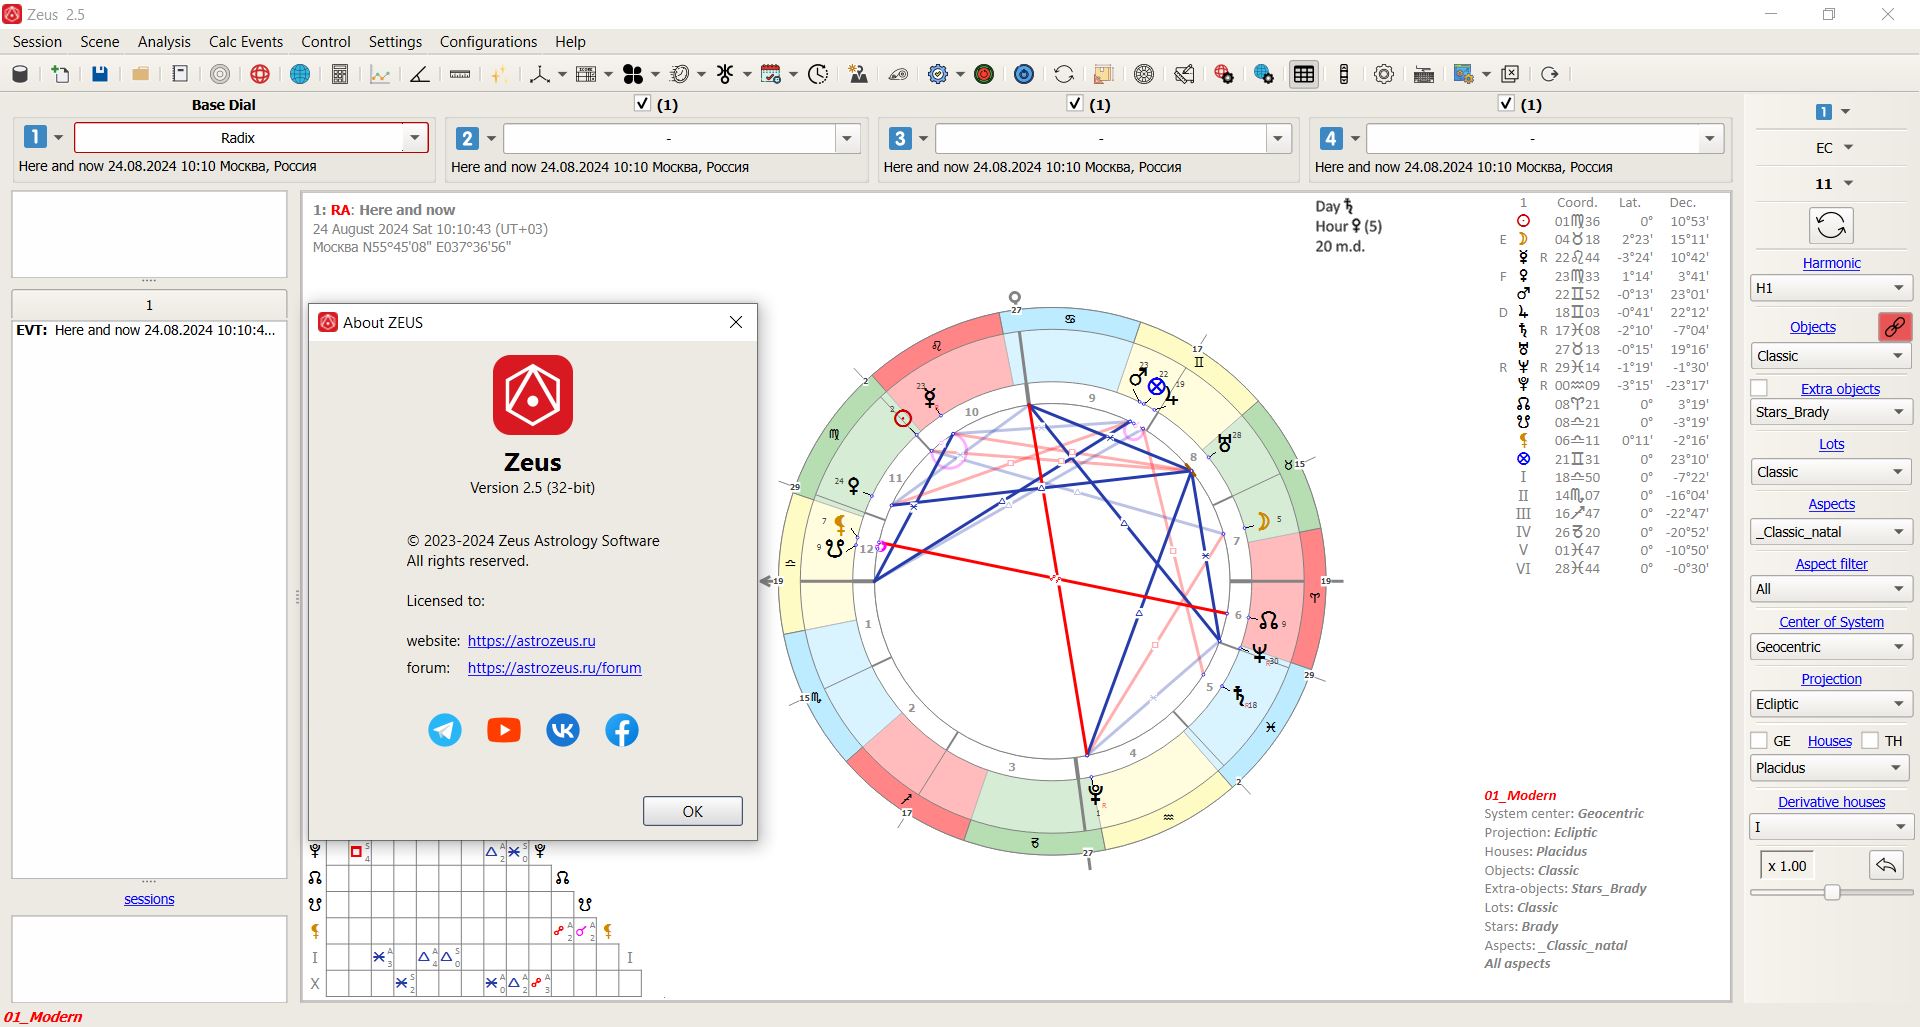Open the Placidus houses dropdown
The image size is (1920, 1027).
tap(1830, 768)
